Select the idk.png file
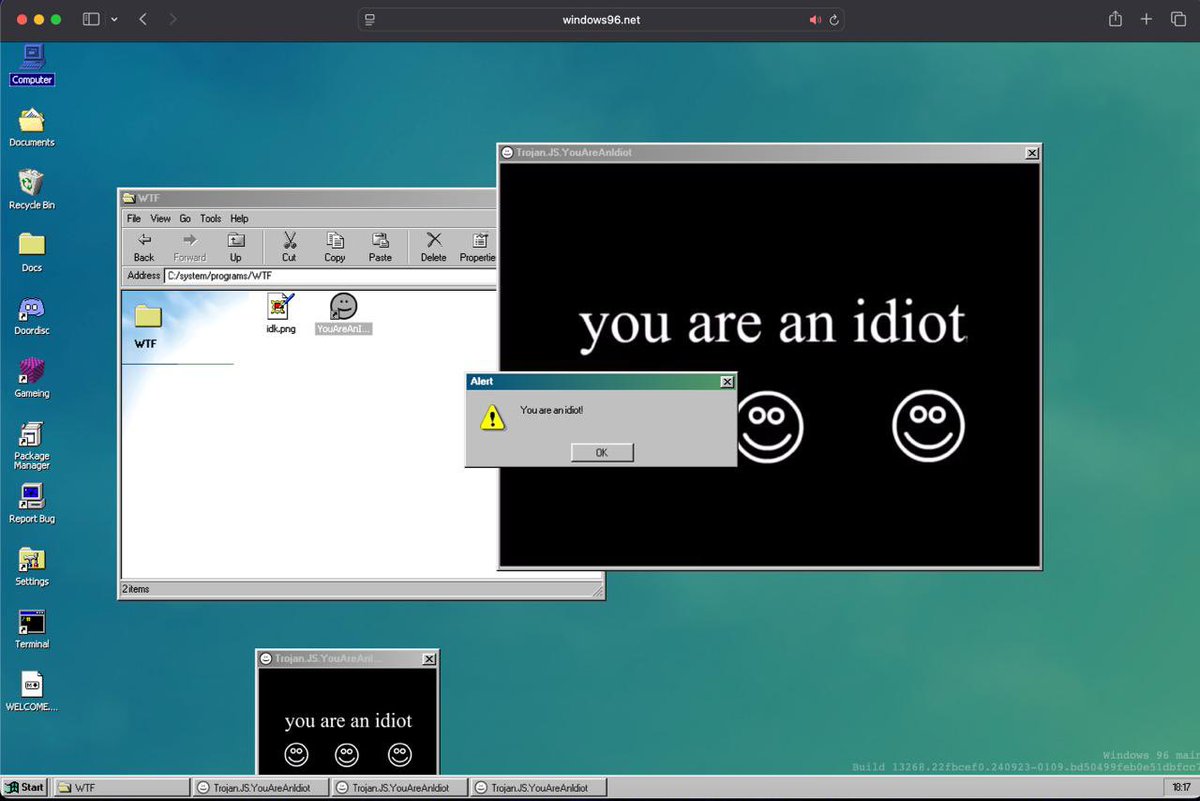 pos(281,314)
